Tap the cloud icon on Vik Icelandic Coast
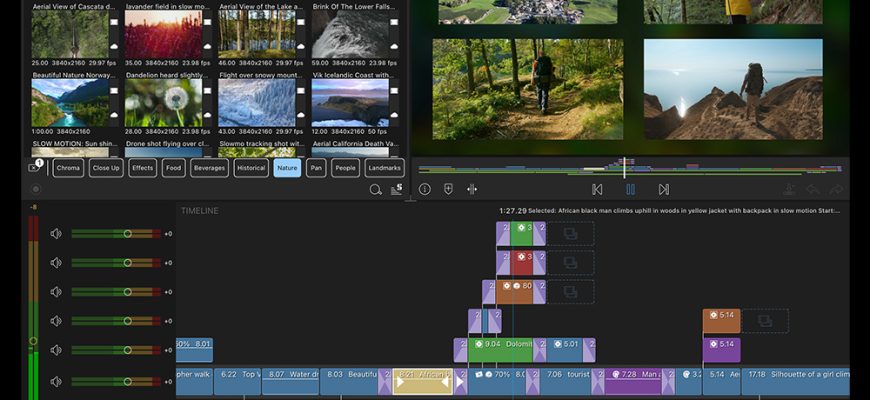 [x=394, y=115]
